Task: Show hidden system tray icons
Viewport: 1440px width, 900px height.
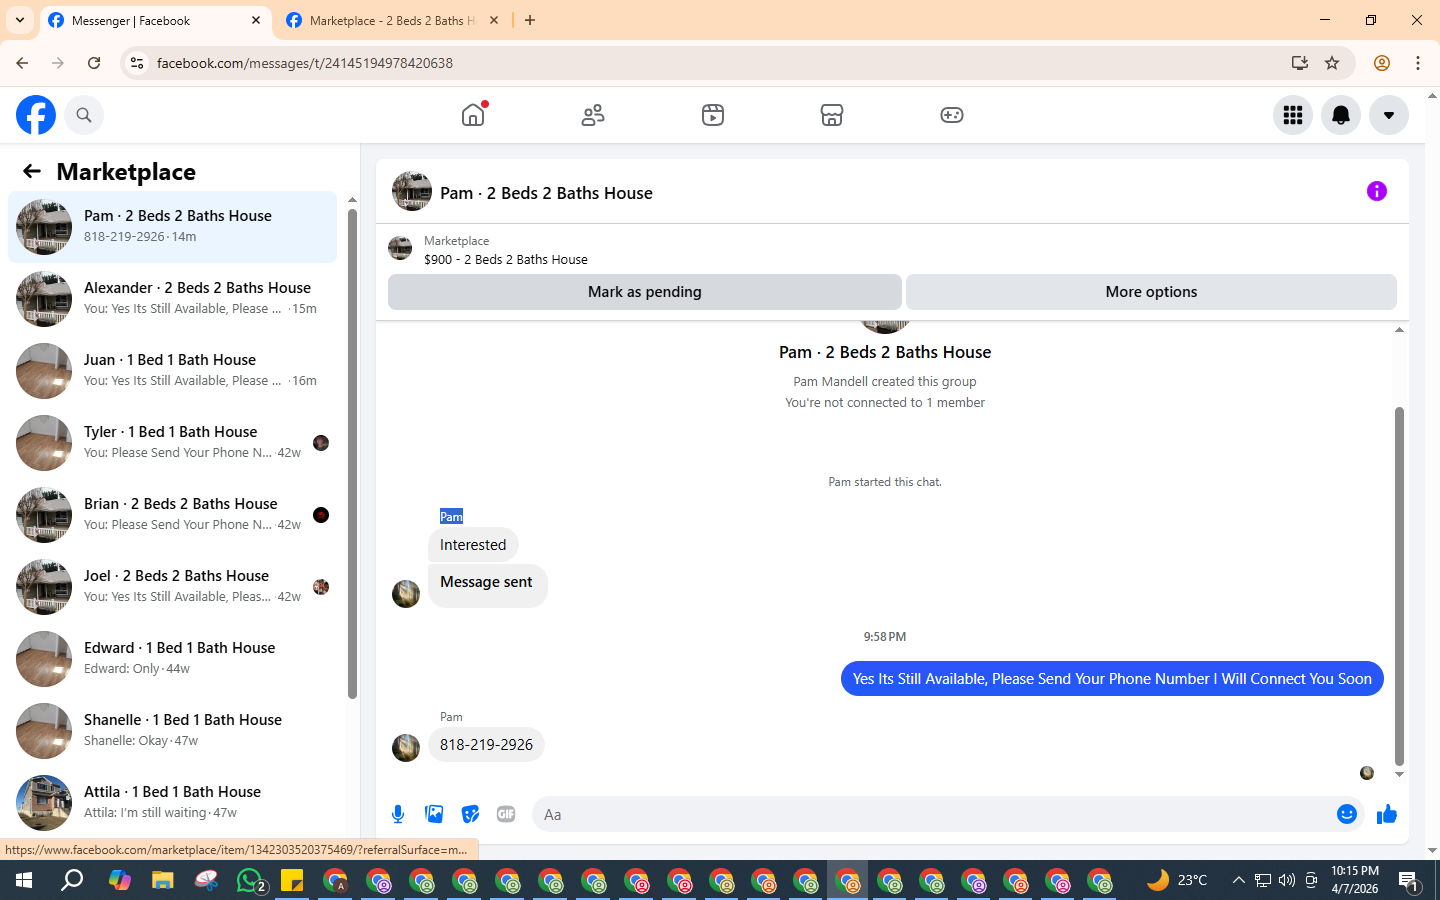Action: click(1238, 880)
